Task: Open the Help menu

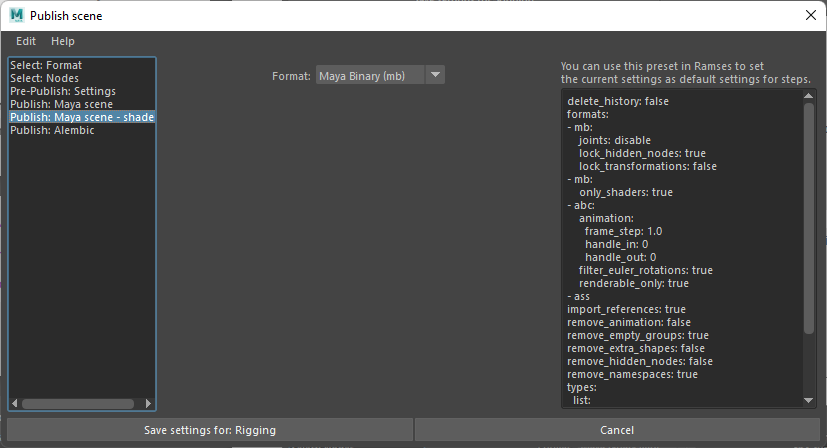Action: (x=63, y=41)
